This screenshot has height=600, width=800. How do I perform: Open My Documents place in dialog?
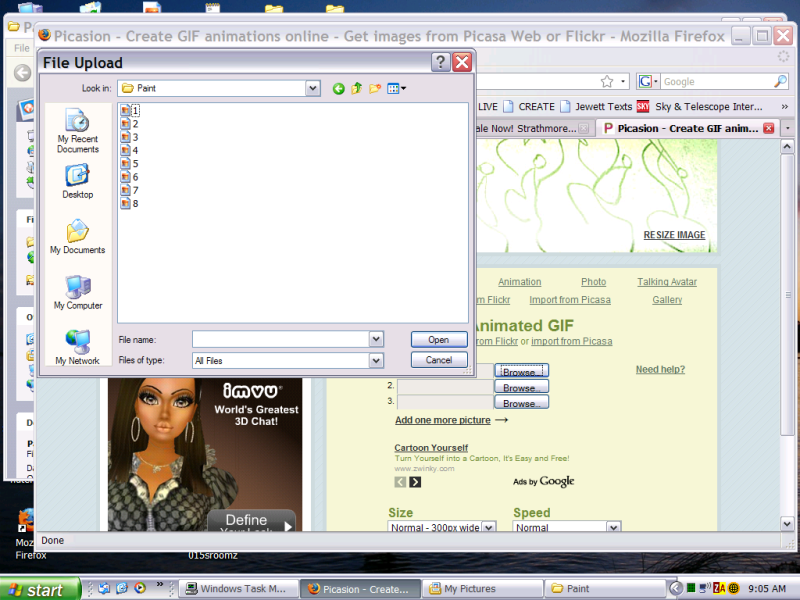78,237
